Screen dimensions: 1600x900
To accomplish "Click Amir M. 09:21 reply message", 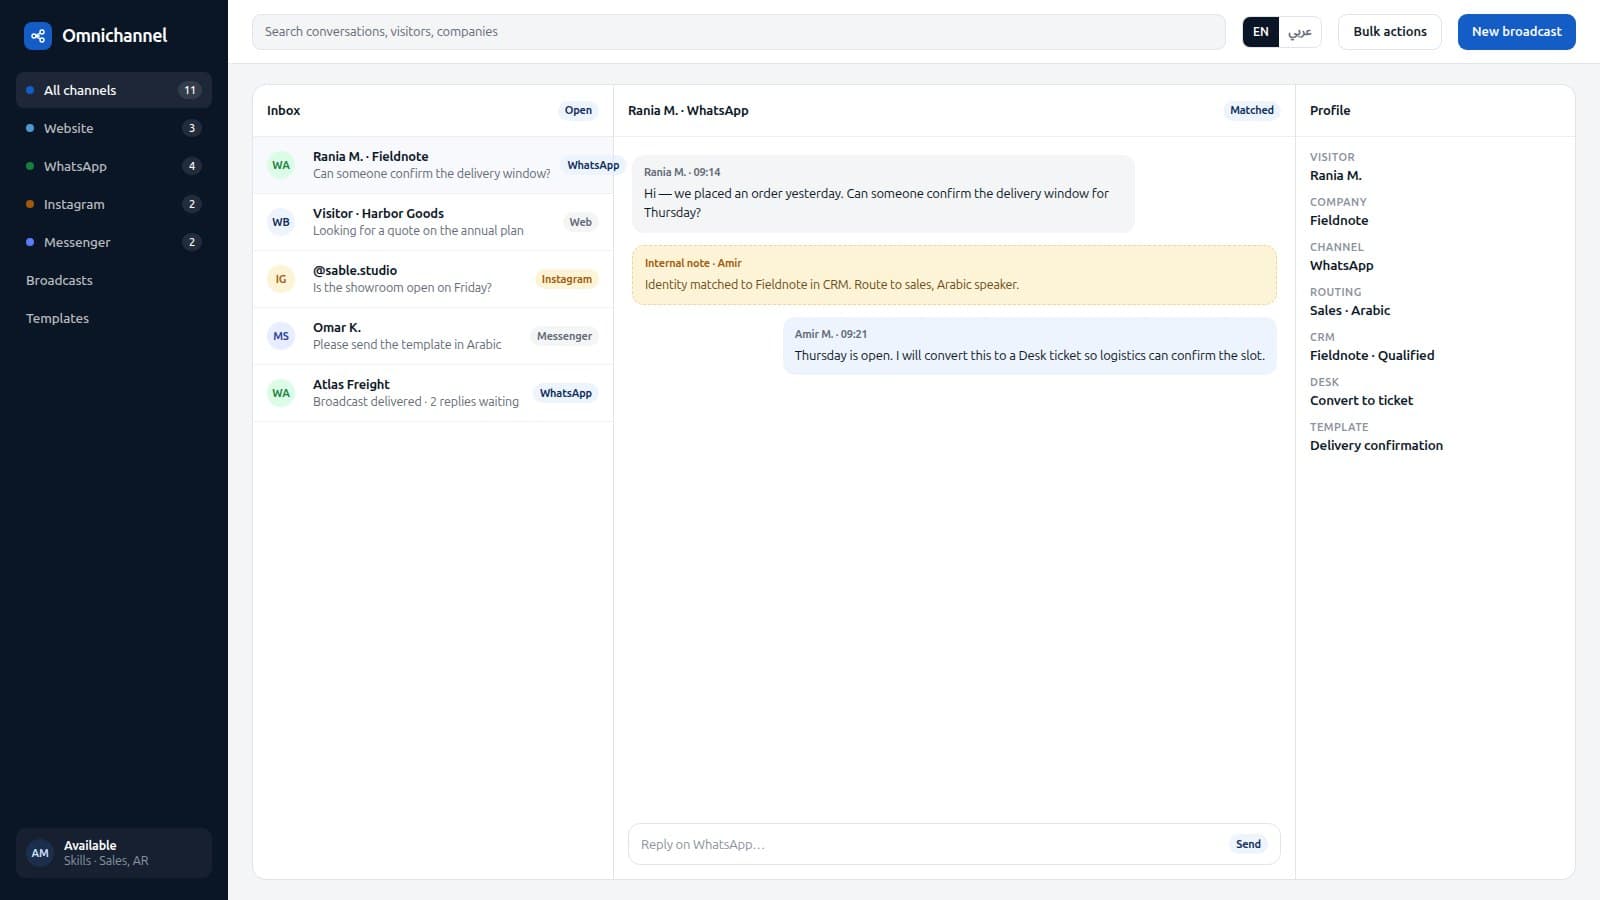I will [x=1029, y=346].
